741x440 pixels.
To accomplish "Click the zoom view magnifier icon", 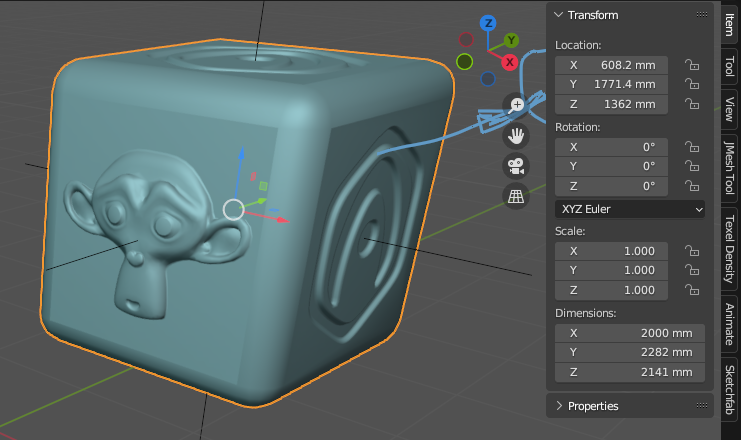I will pos(516,105).
